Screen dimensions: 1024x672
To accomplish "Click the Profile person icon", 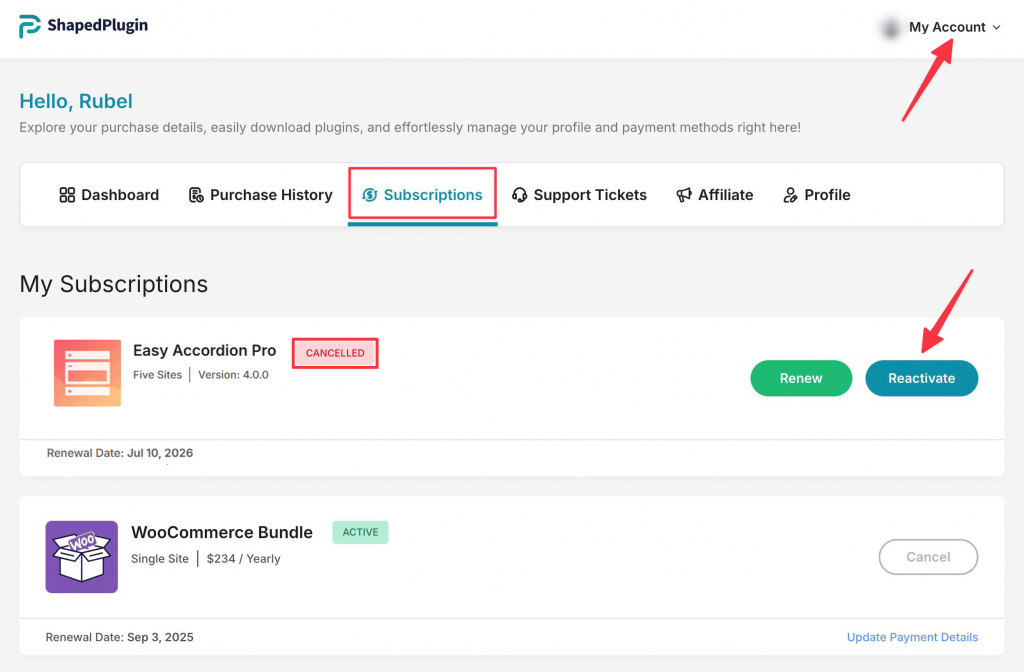I will click(x=791, y=195).
